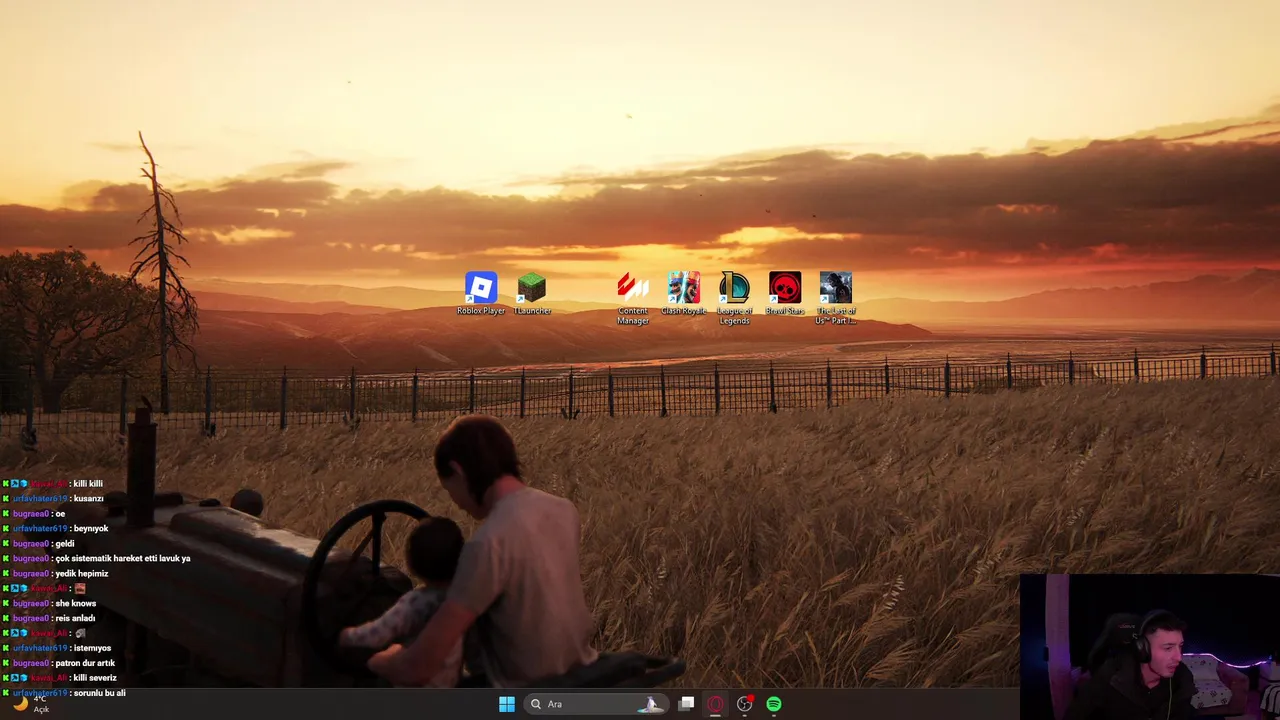Click chat message 'sorunlu bu ali'
1280x720 pixels.
100,693
